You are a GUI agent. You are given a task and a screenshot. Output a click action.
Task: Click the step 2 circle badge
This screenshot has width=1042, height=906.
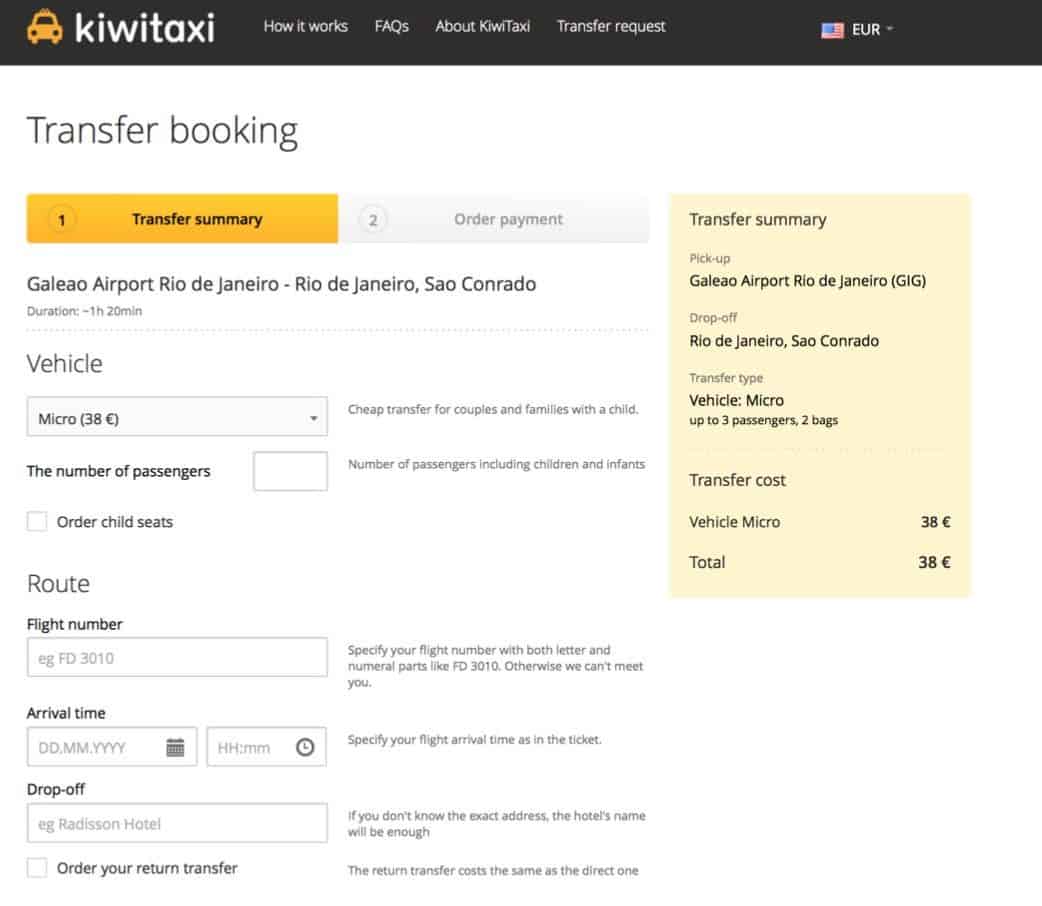click(373, 220)
